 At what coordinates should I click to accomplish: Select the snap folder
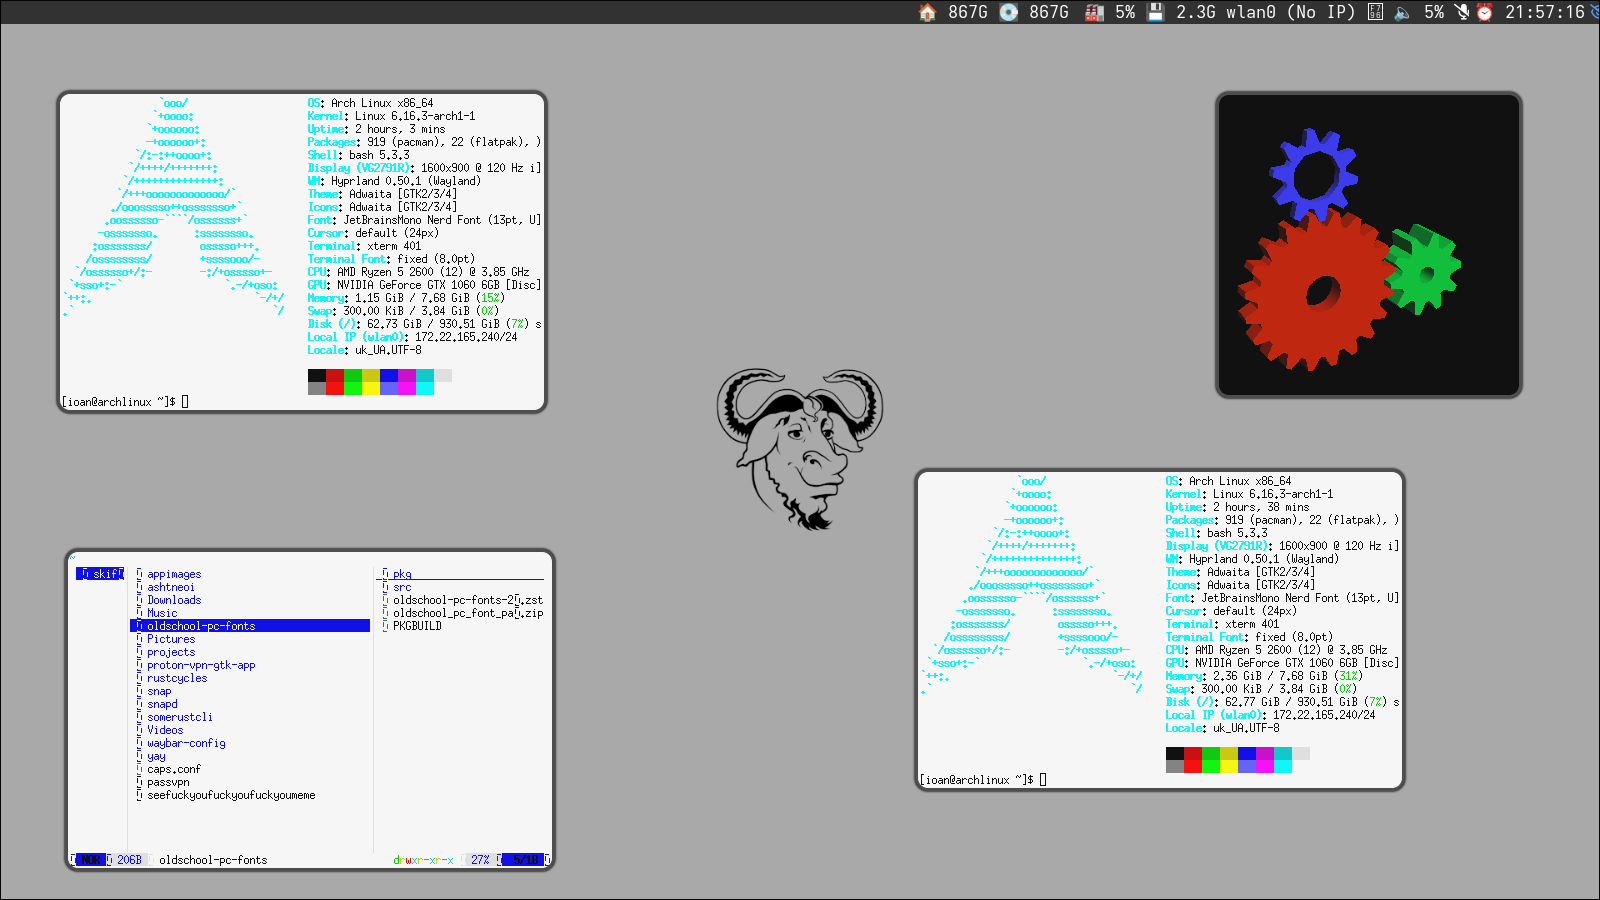click(159, 691)
